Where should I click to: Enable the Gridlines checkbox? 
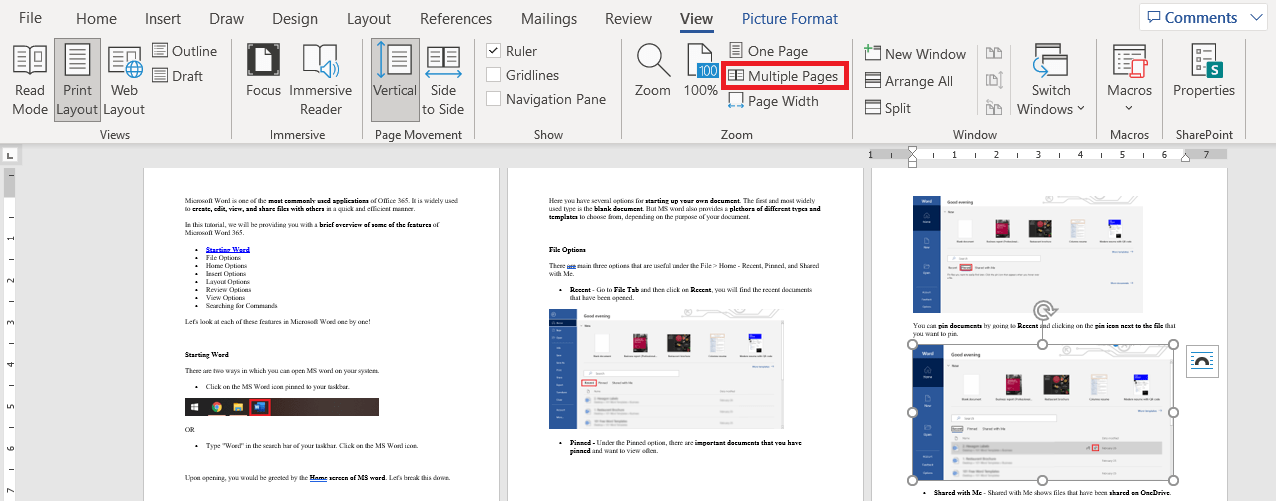[x=493, y=75]
